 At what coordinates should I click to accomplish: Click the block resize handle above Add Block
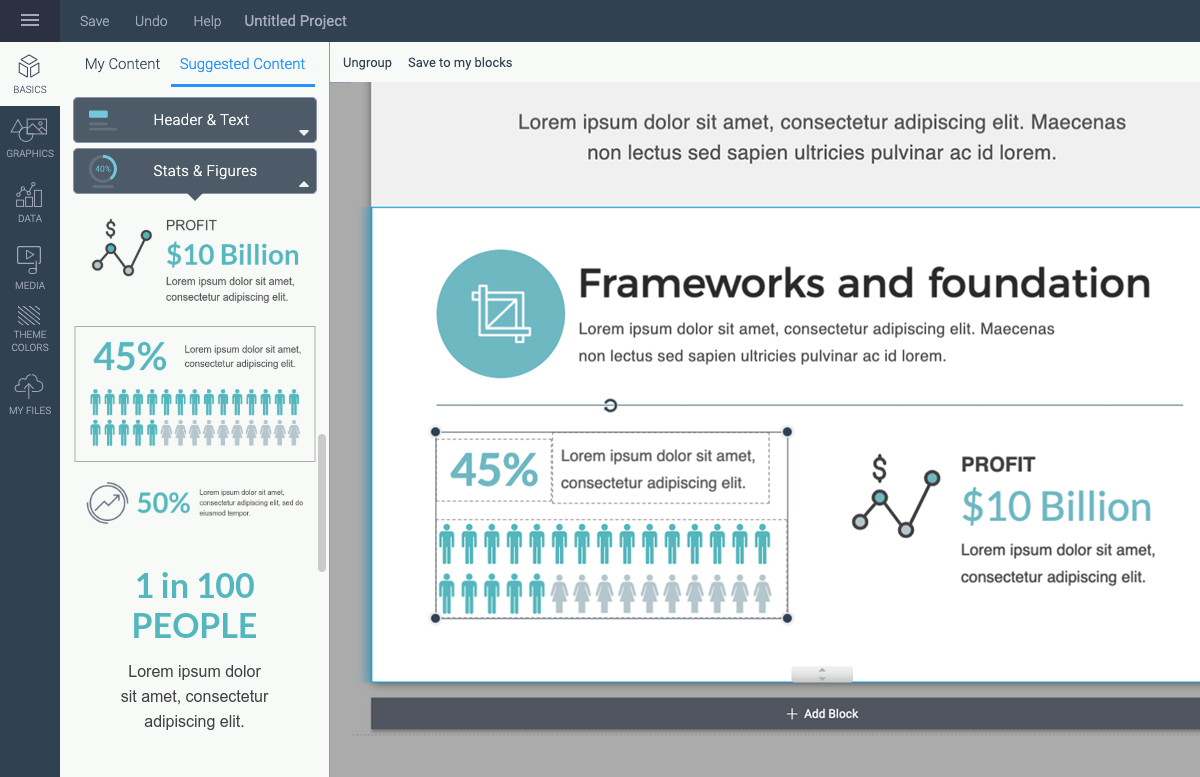(821, 674)
